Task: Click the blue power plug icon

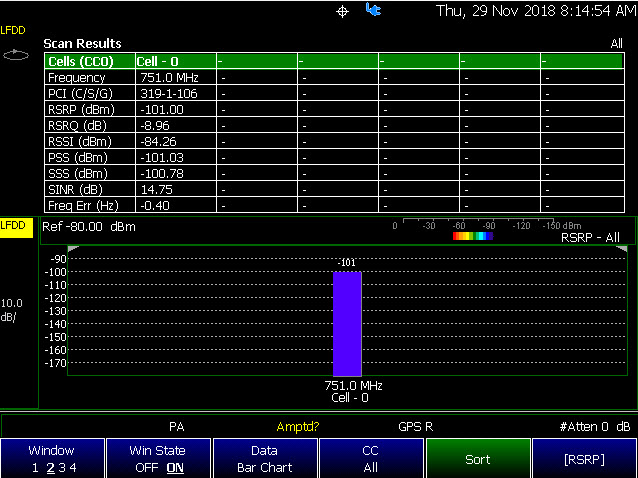Action: [x=374, y=10]
